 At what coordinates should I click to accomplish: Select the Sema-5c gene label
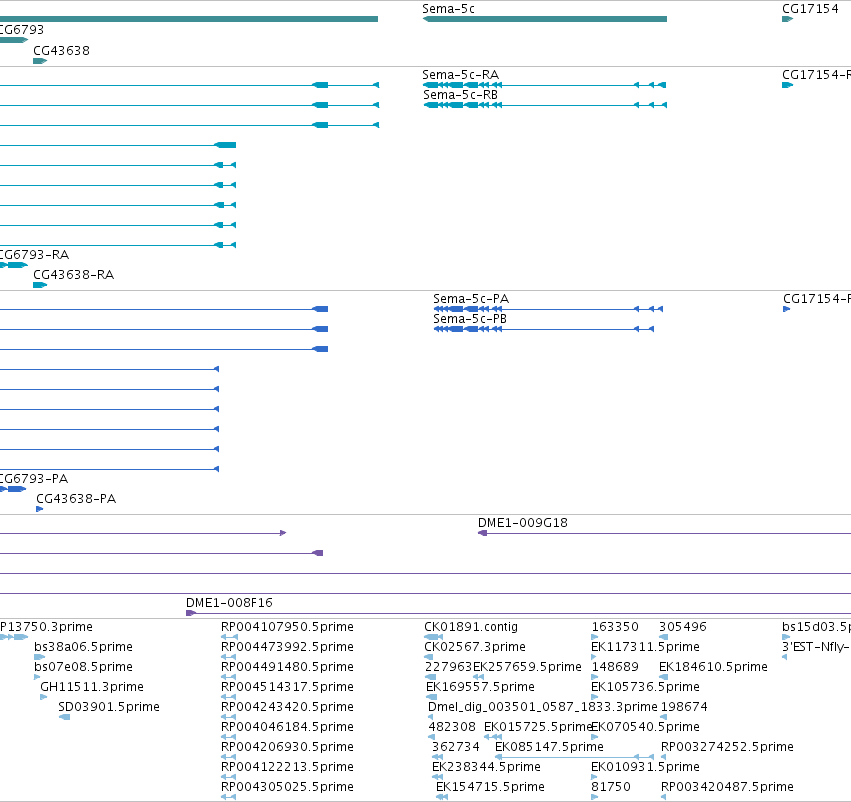coord(448,9)
